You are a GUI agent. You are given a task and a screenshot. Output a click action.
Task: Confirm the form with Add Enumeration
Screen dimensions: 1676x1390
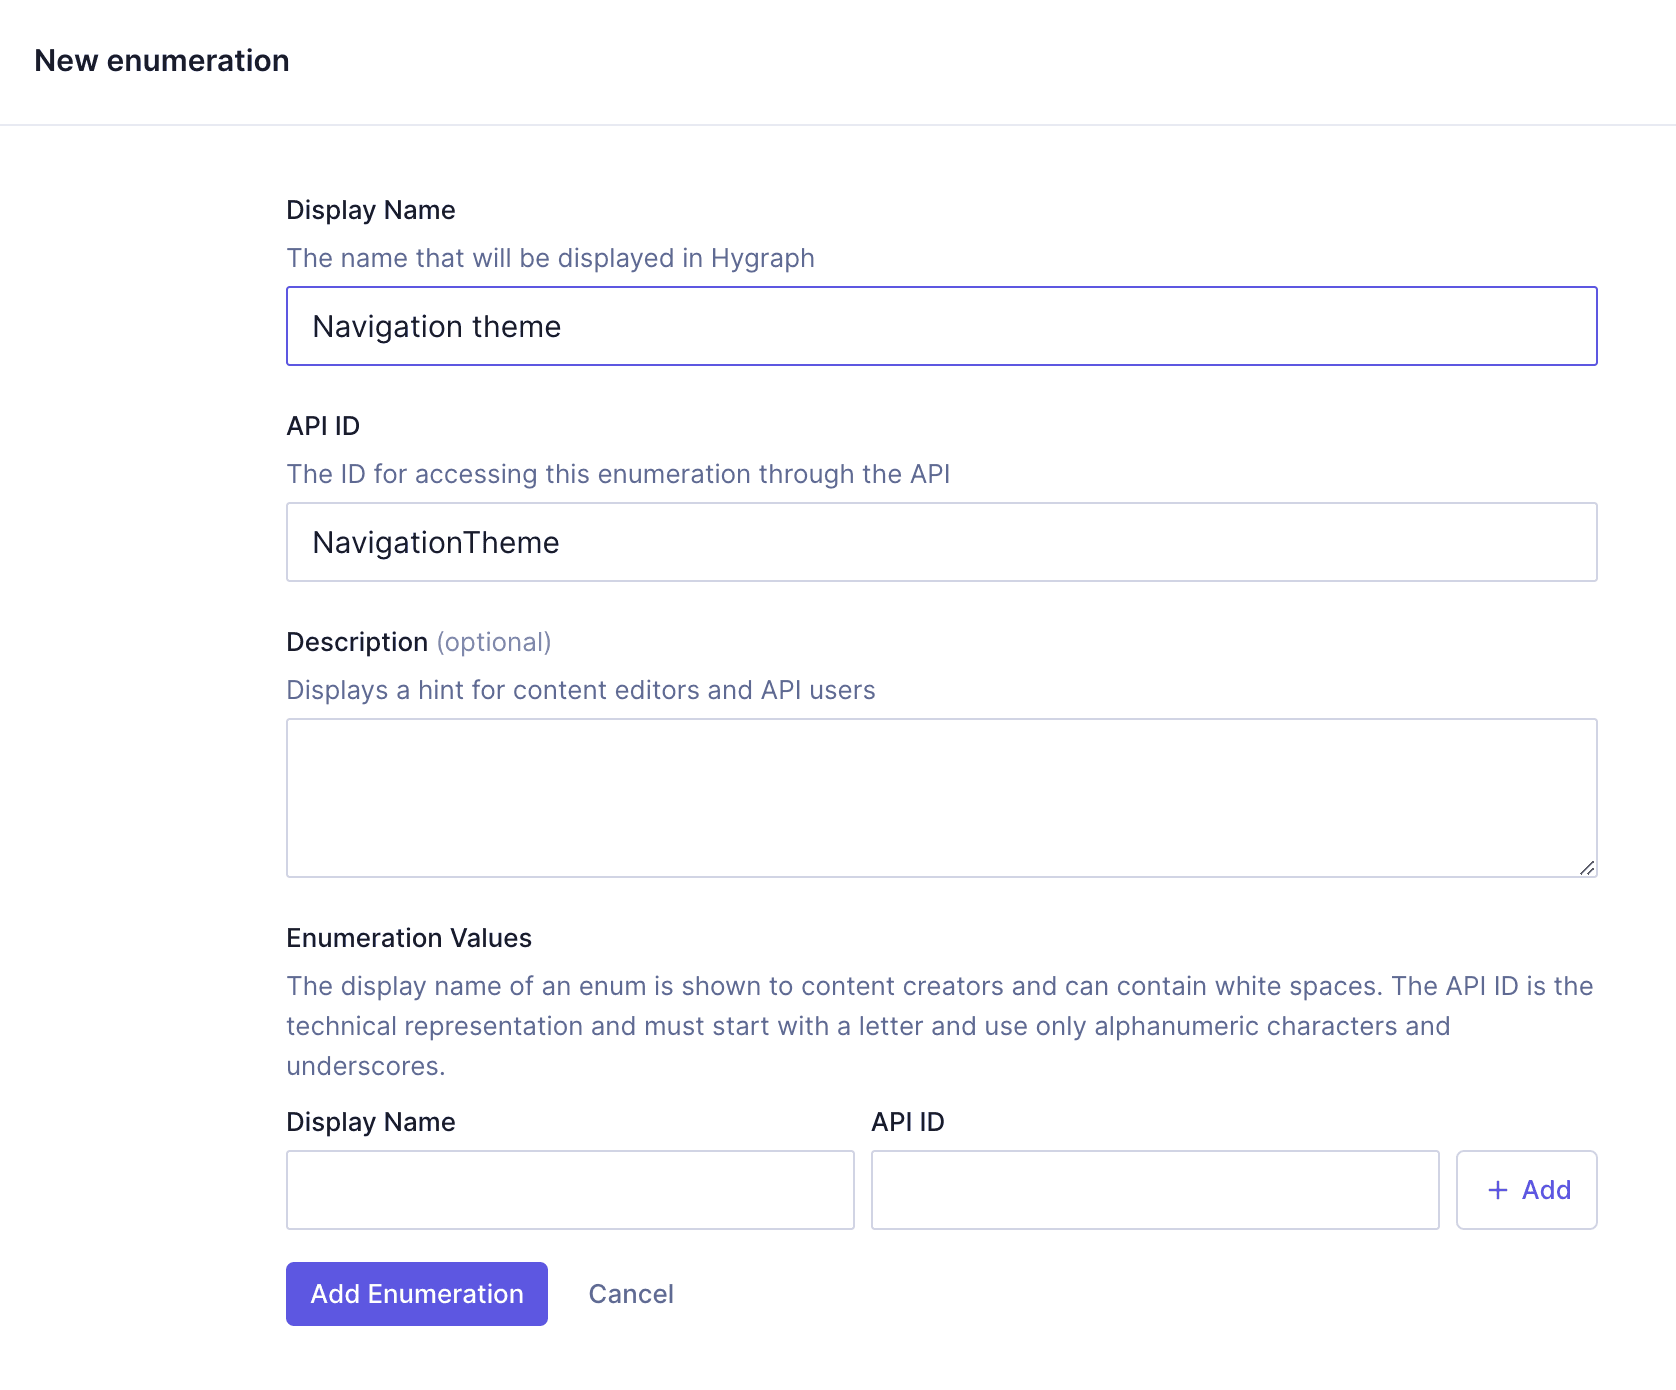[416, 1293]
